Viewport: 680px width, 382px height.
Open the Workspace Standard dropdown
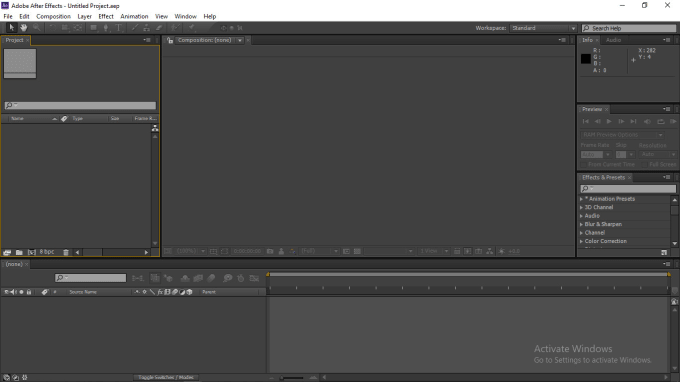[543, 28]
